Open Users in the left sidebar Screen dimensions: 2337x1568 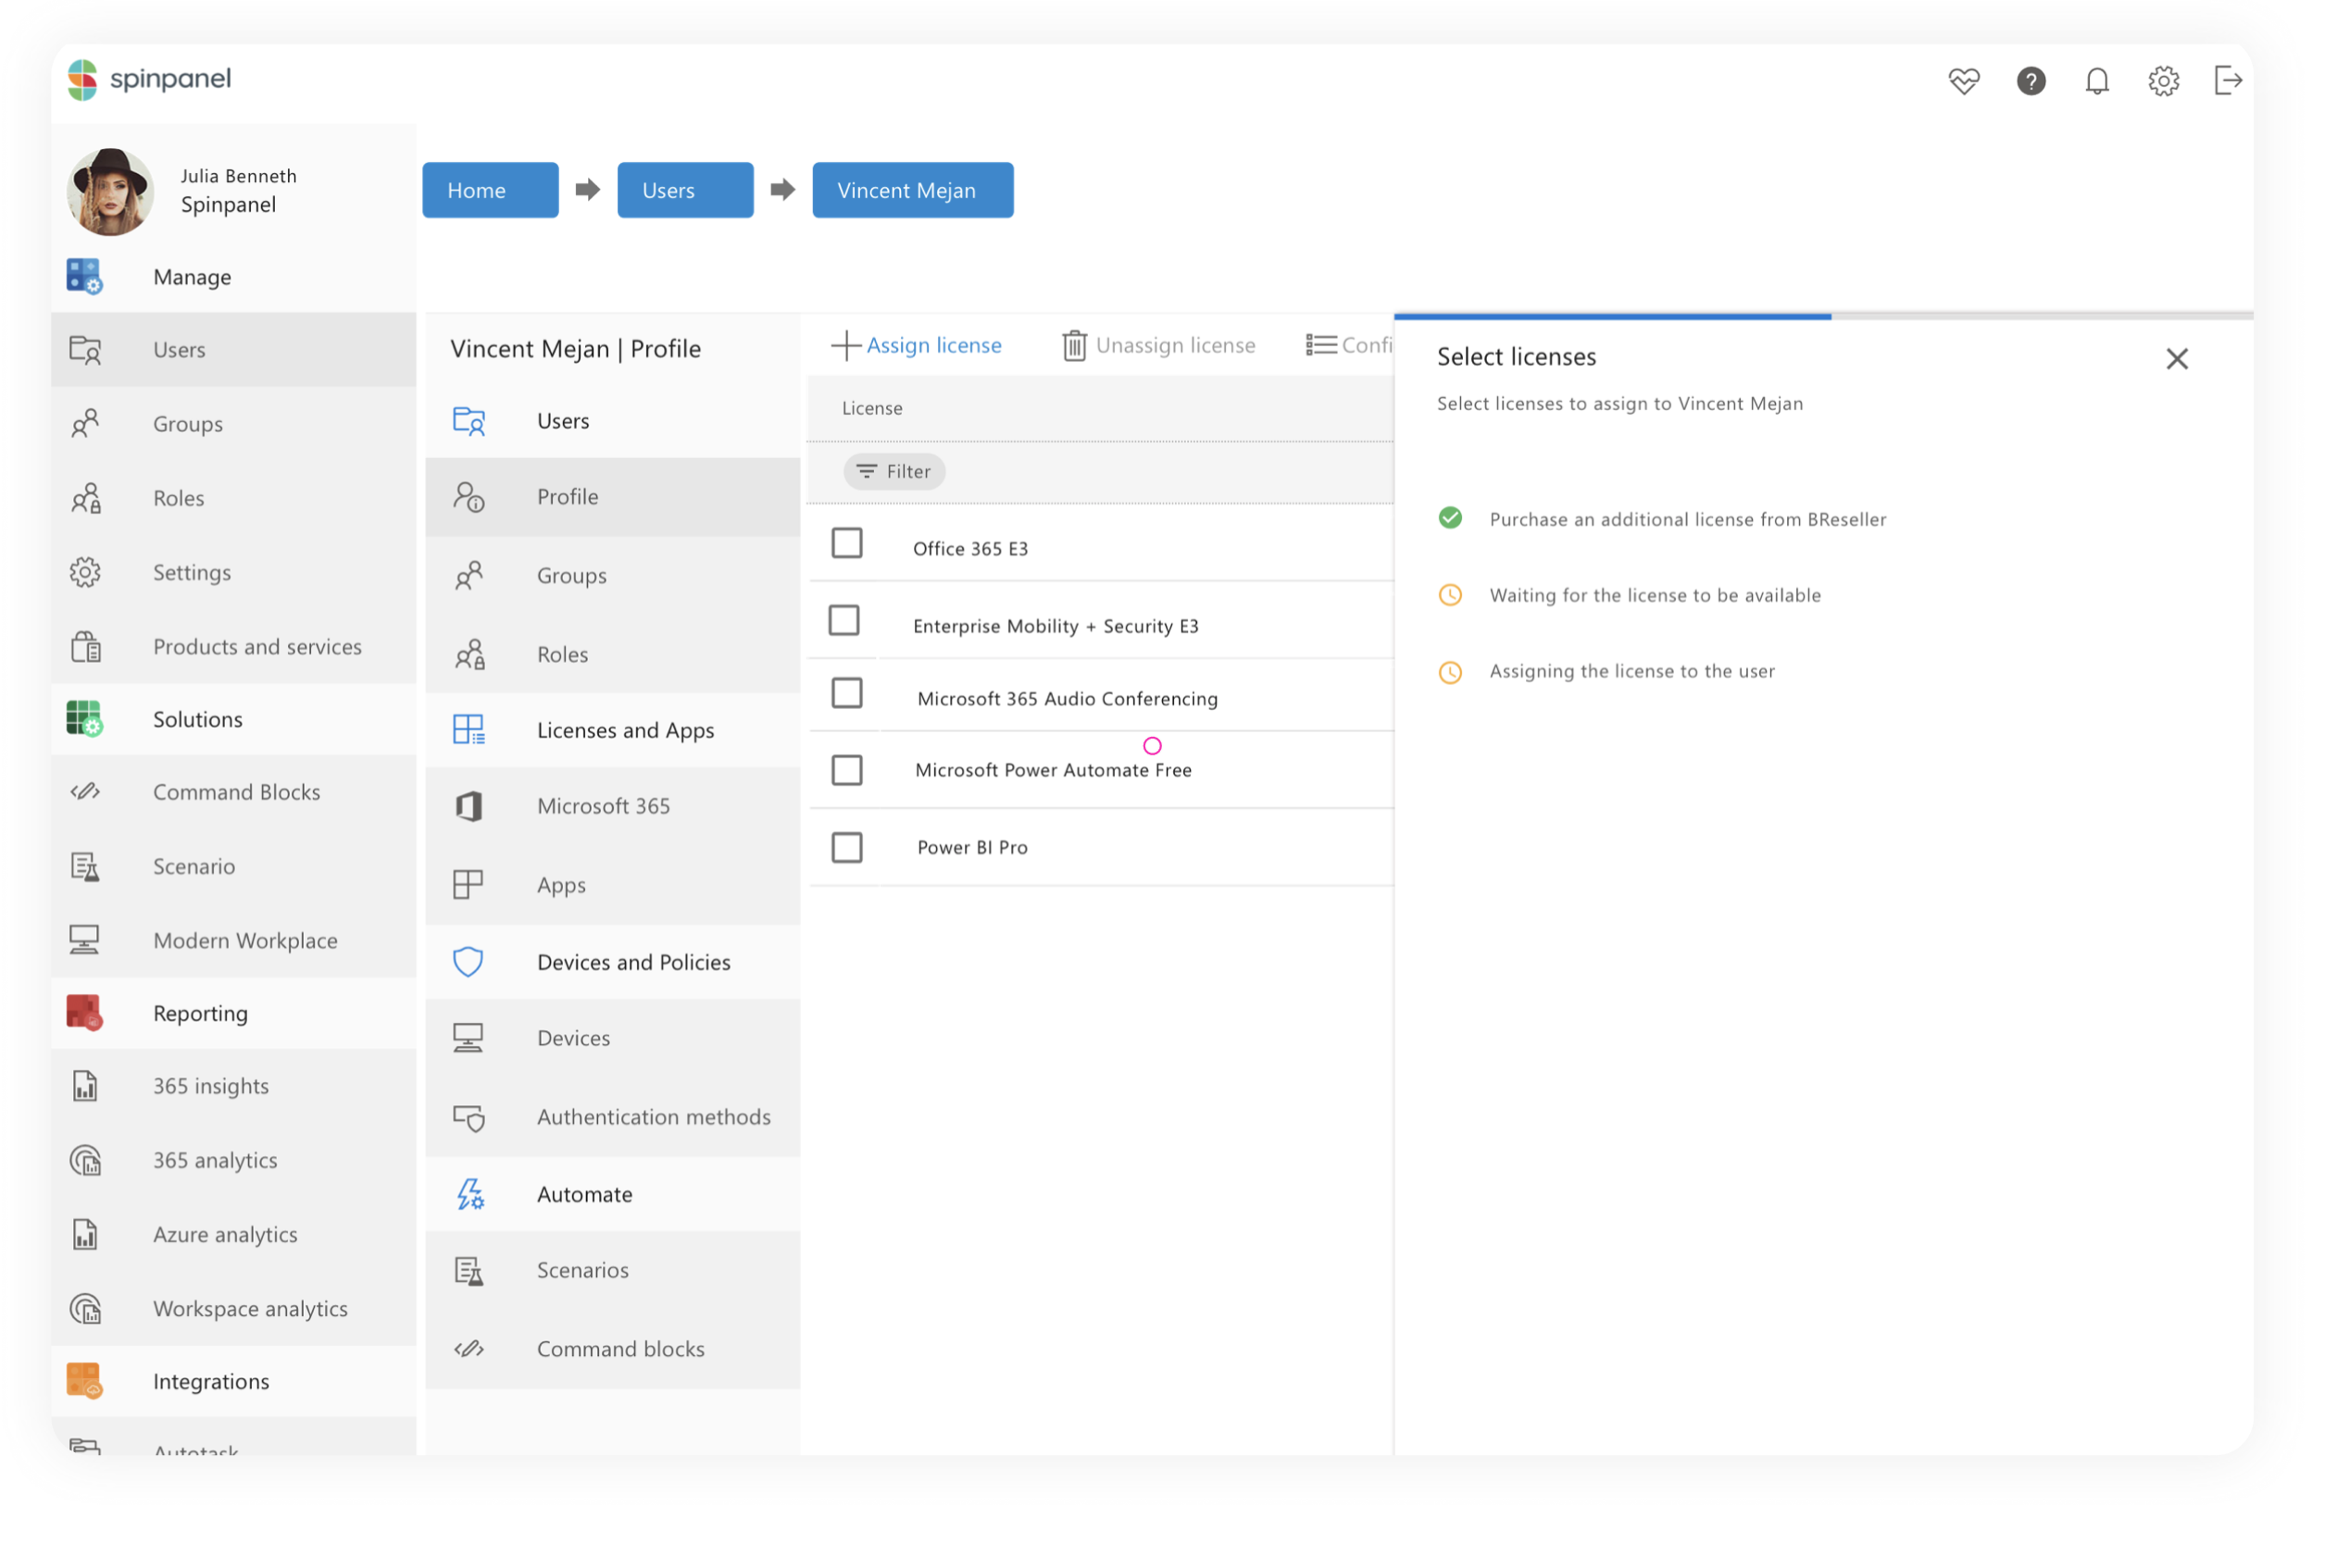click(234, 349)
